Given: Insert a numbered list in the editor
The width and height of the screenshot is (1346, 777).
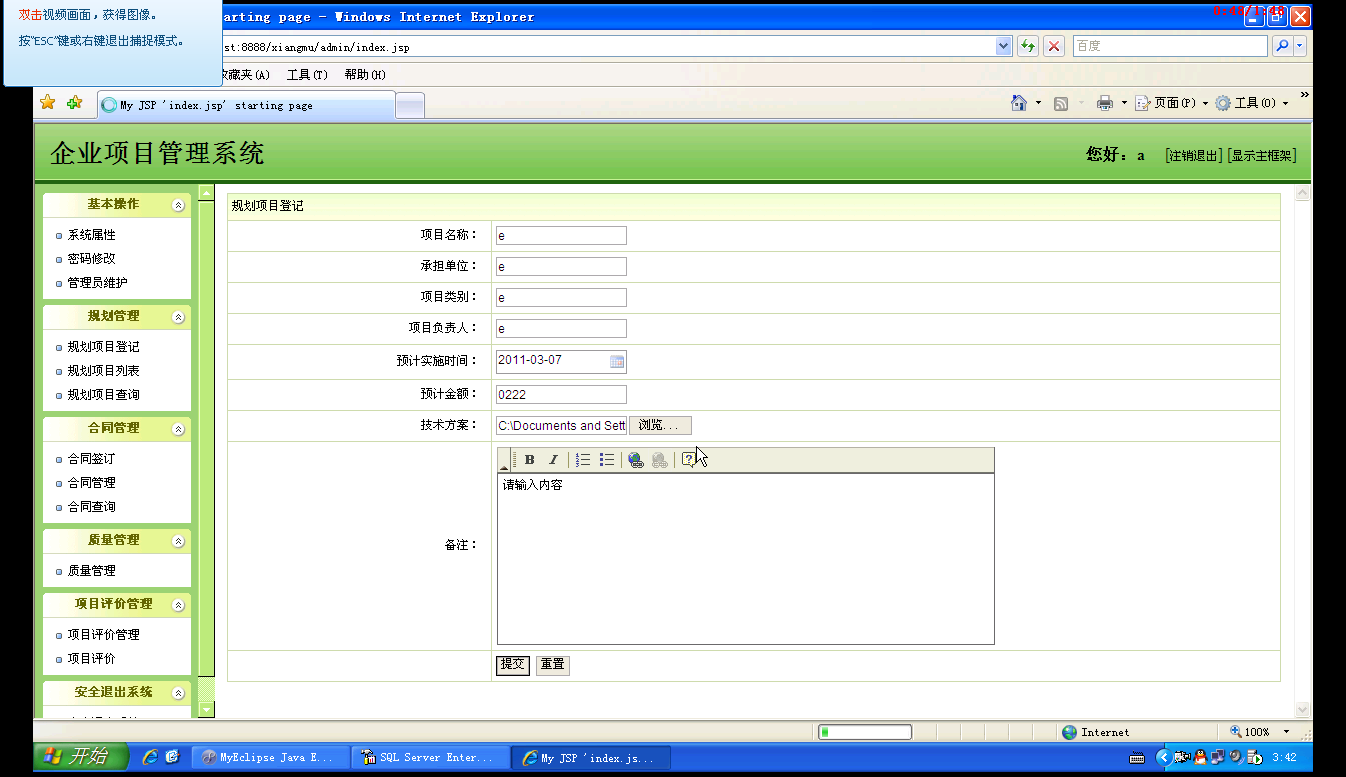Looking at the screenshot, I should 583,460.
